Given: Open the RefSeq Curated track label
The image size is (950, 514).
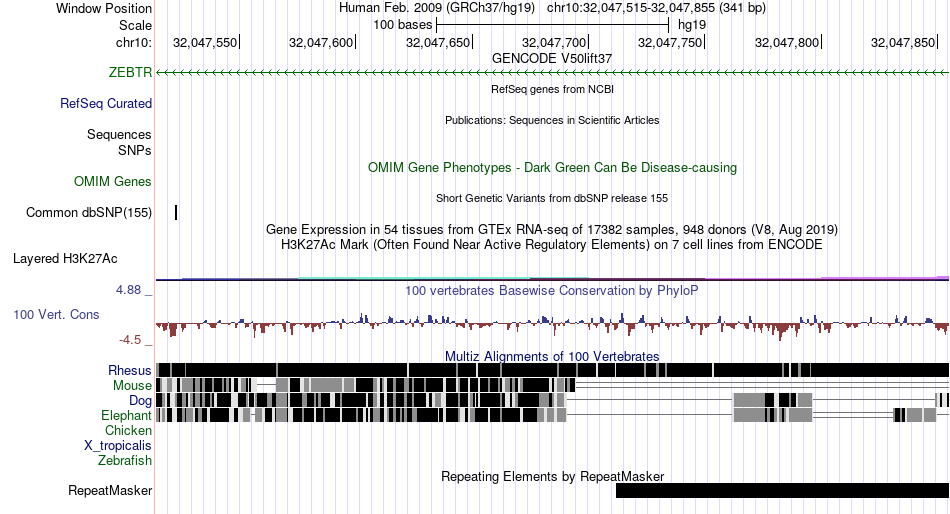Looking at the screenshot, I should pos(106,104).
